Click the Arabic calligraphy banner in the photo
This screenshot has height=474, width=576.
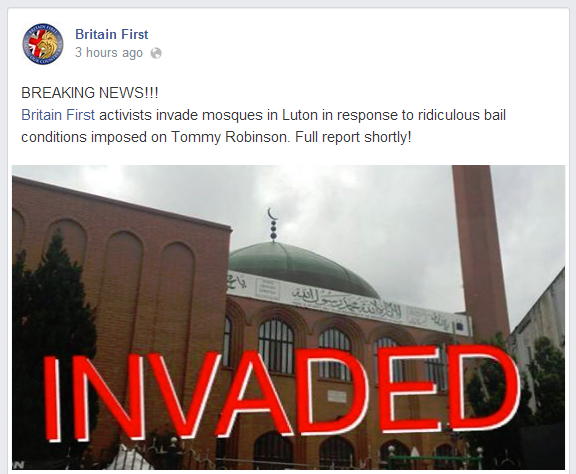[x=347, y=301]
